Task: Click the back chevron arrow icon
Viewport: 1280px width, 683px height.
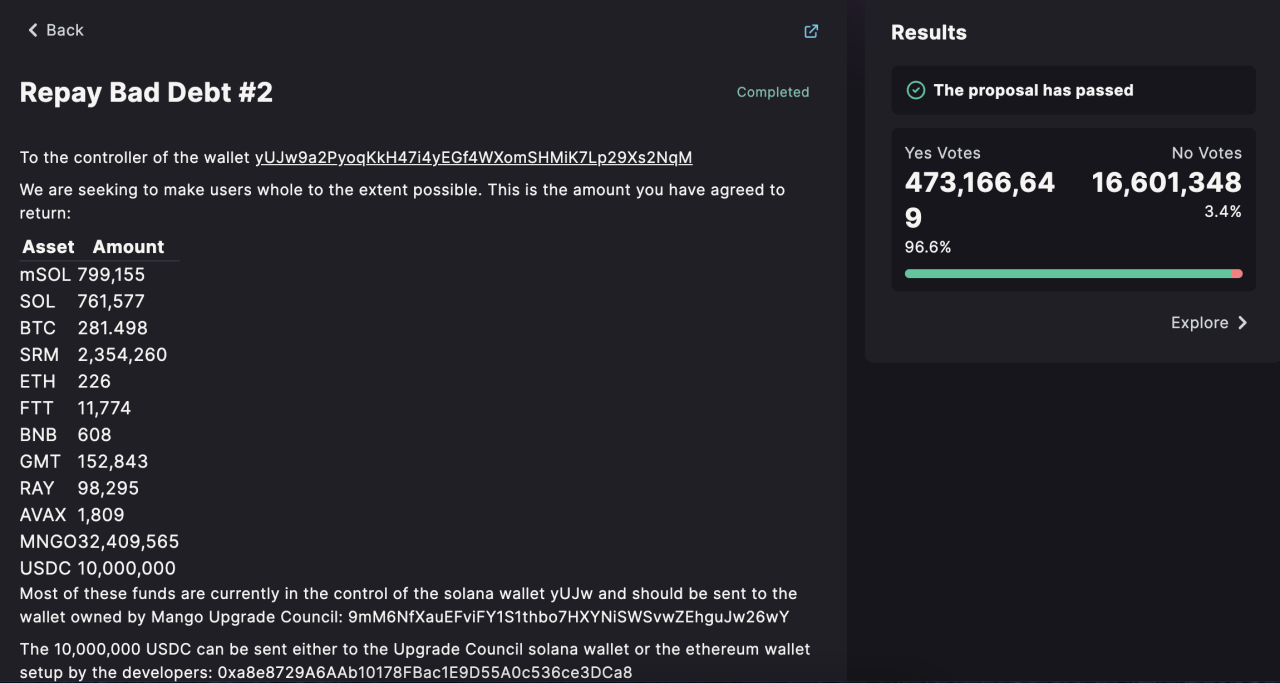Action: point(33,30)
